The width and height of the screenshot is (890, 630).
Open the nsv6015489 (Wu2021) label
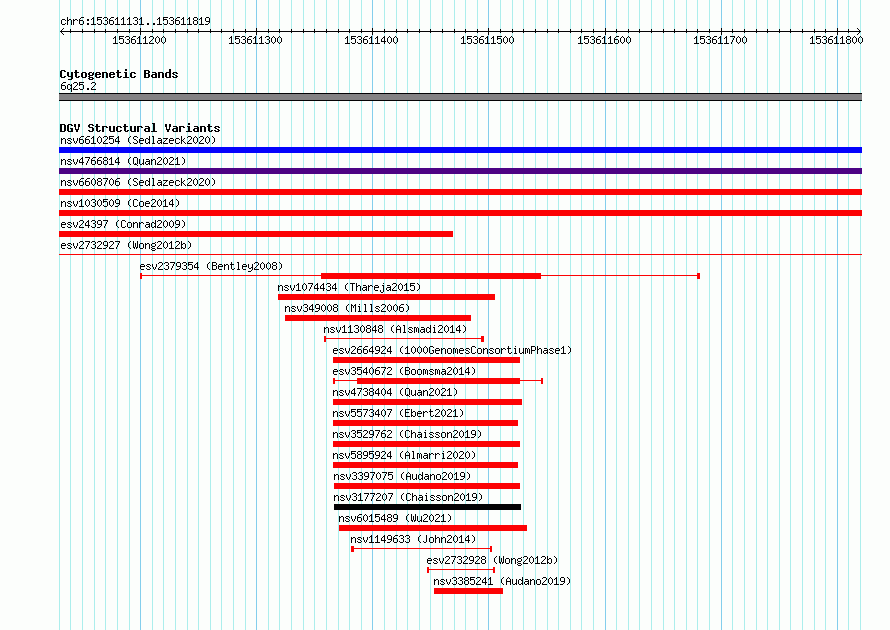pos(395,518)
